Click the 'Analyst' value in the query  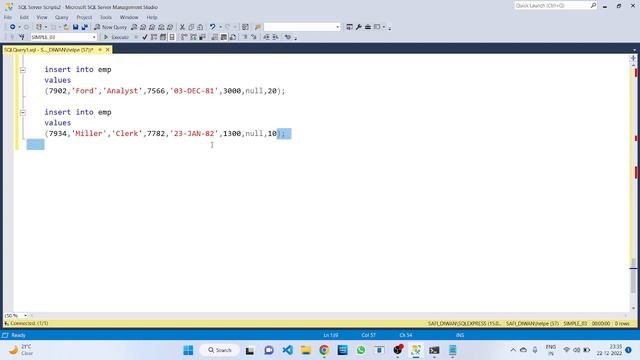pyautogui.click(x=122, y=91)
